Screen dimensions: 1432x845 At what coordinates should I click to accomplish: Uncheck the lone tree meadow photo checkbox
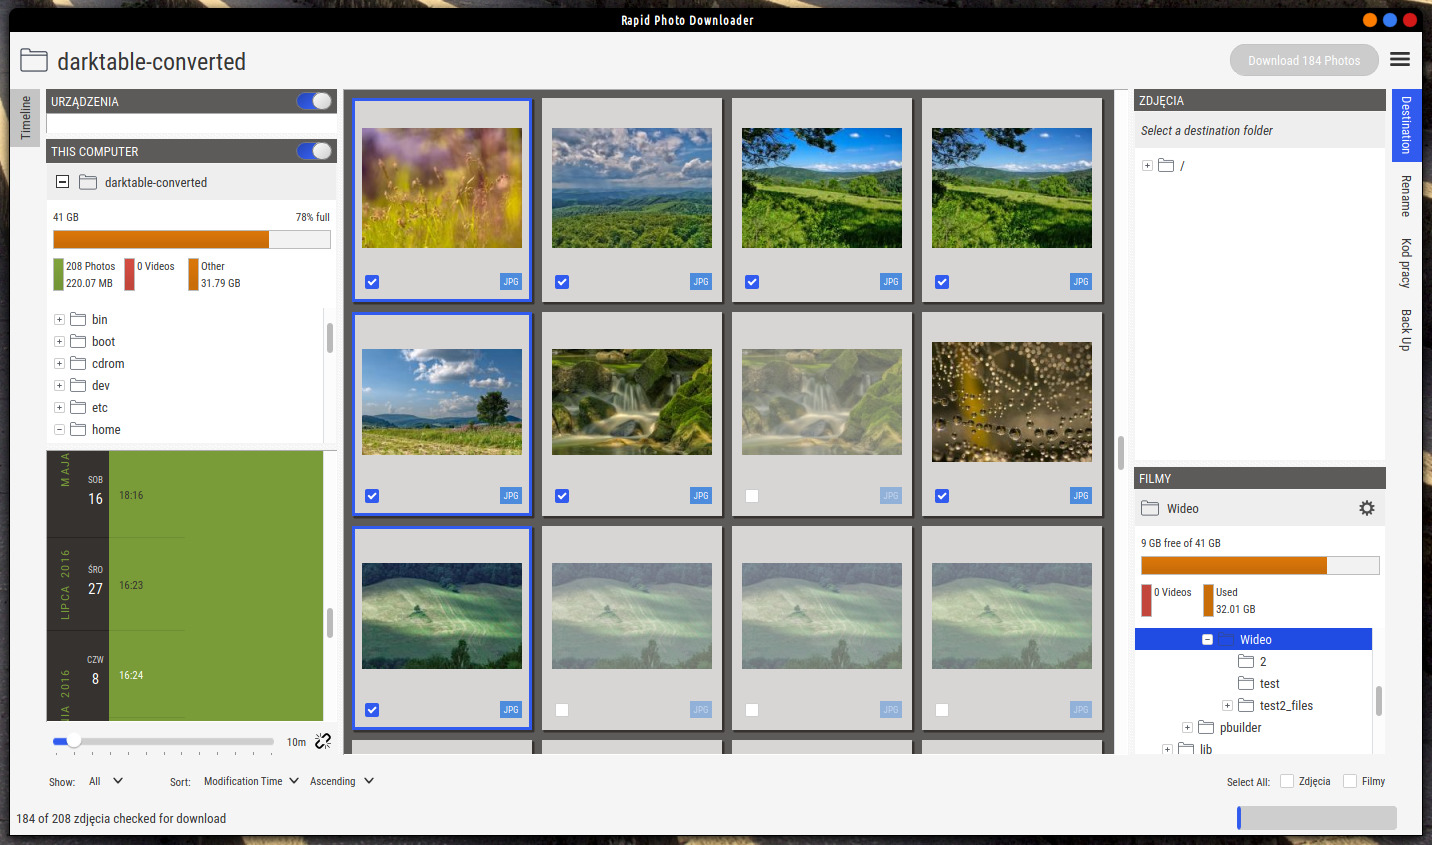click(x=372, y=496)
